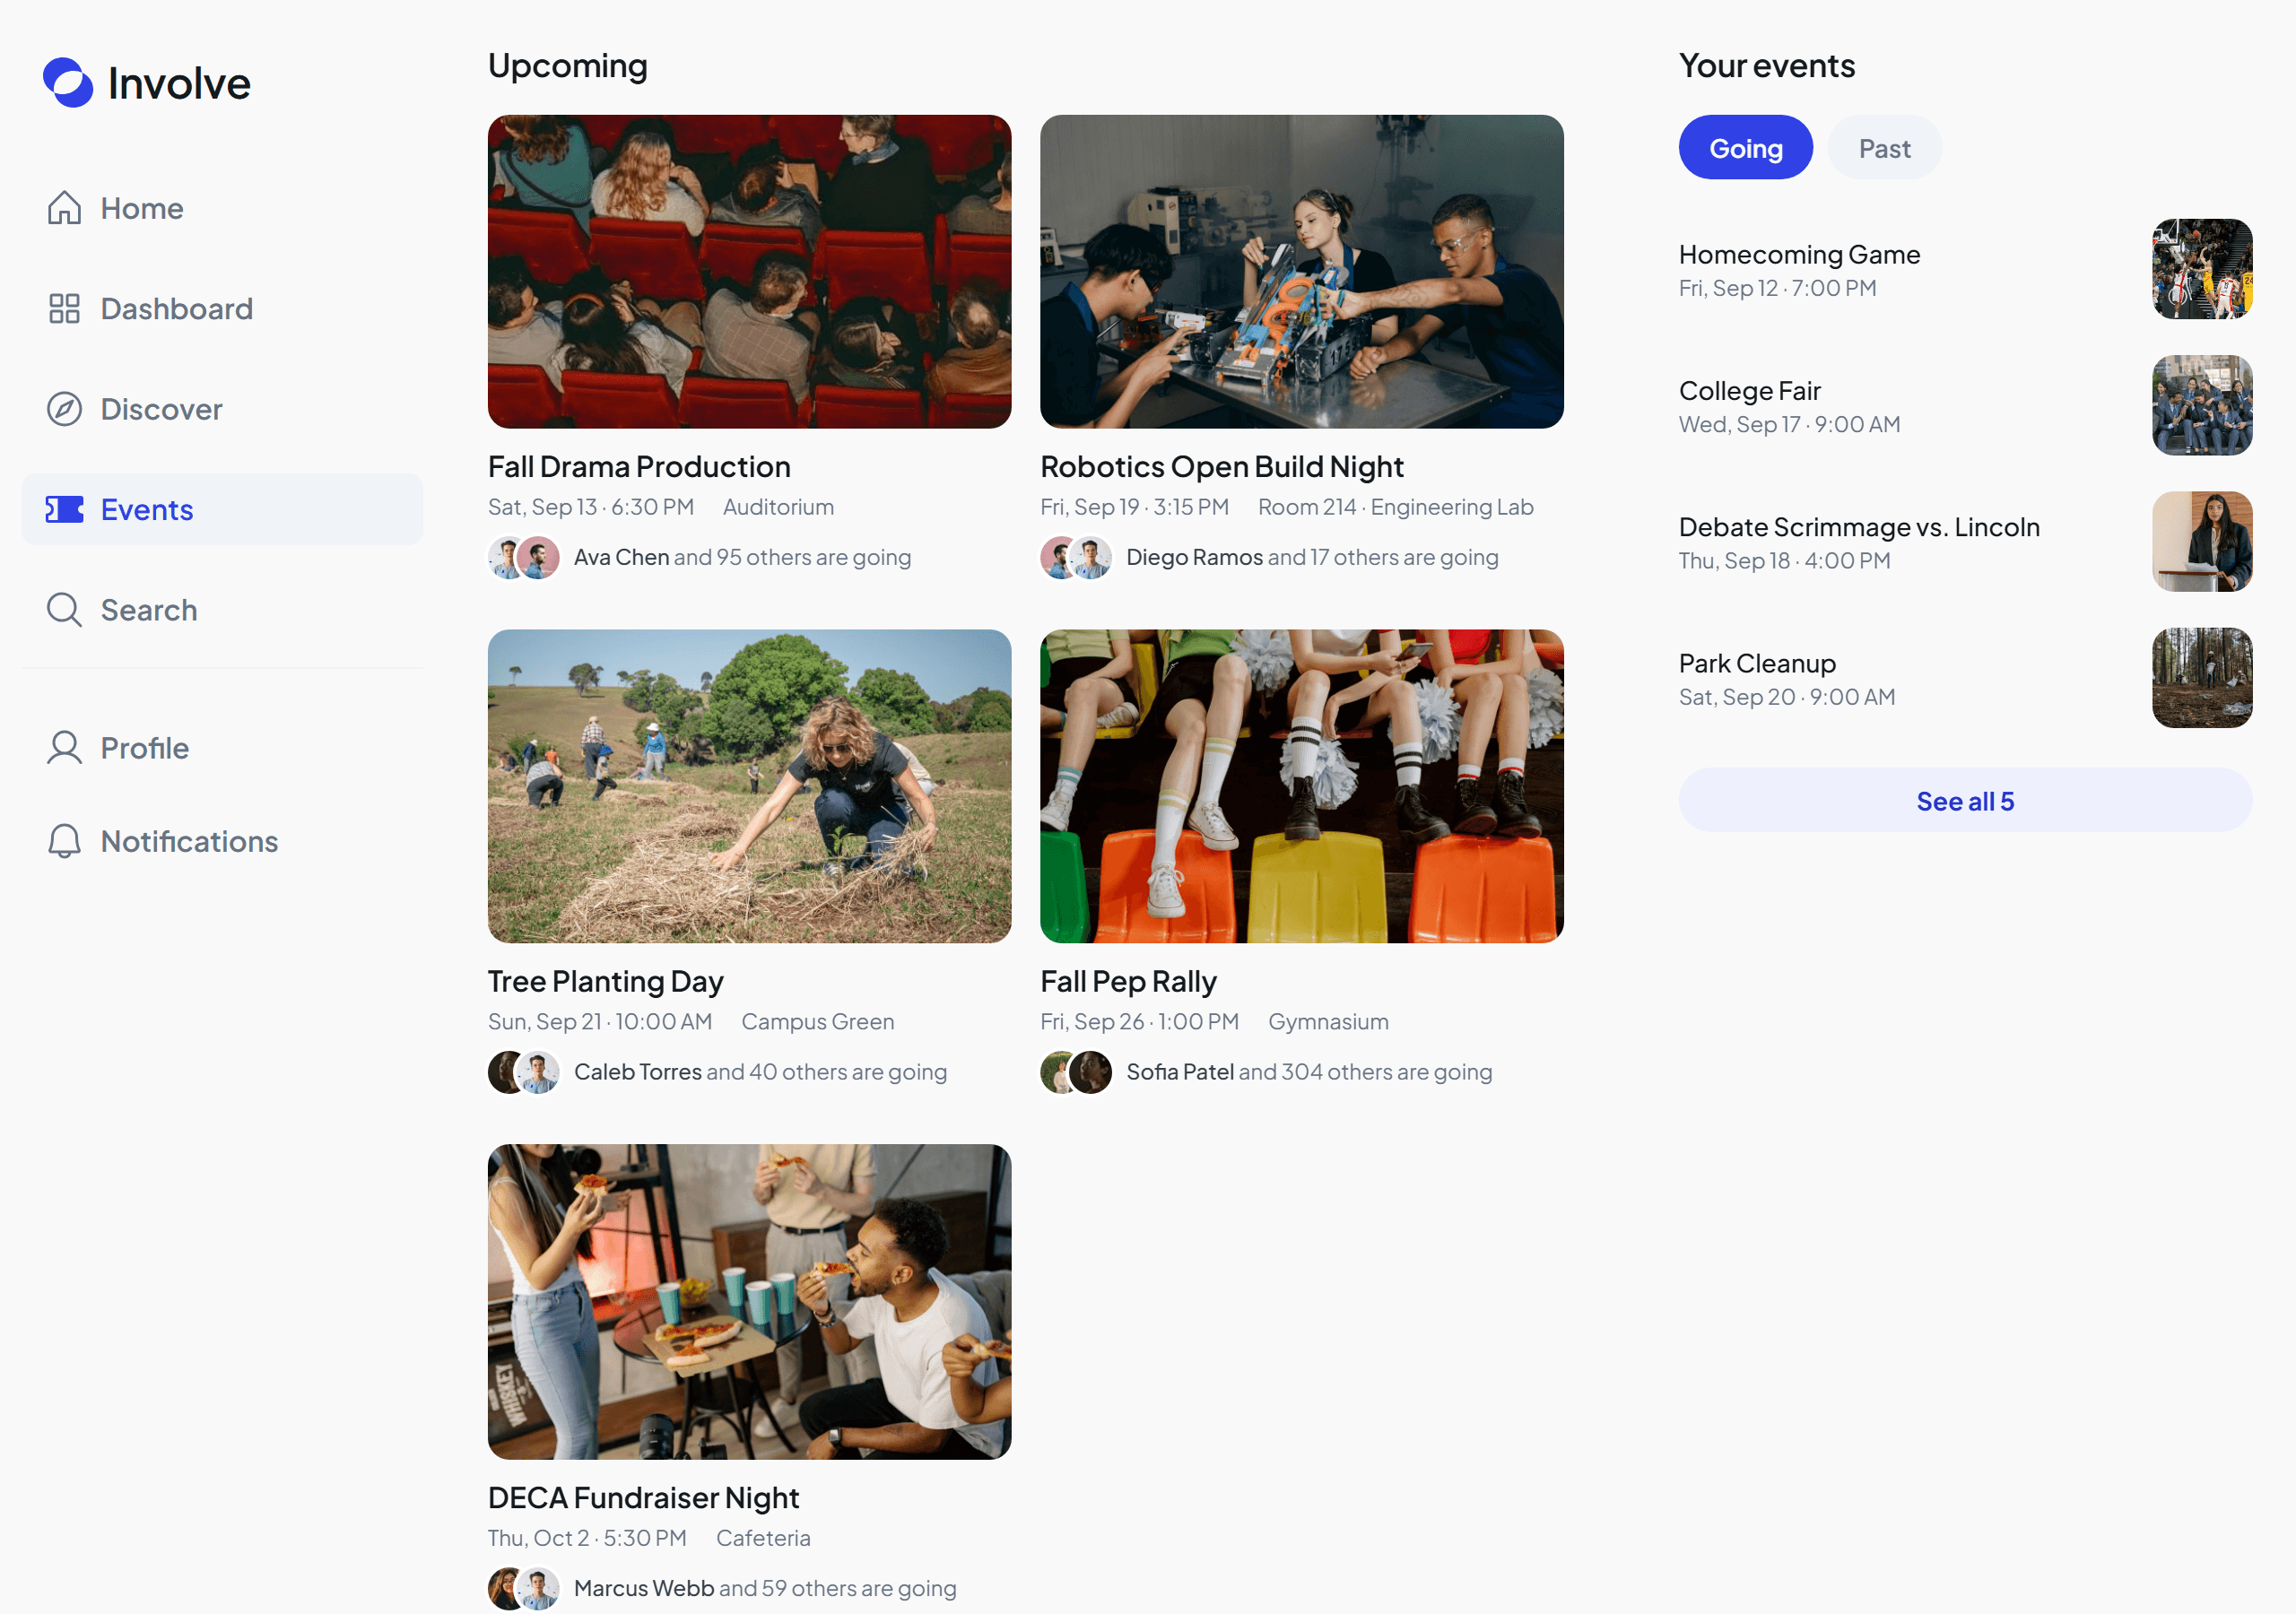This screenshot has height=1614, width=2296.
Task: Click attendee avatars under DECA Fundraiser Night
Action: tap(524, 1589)
